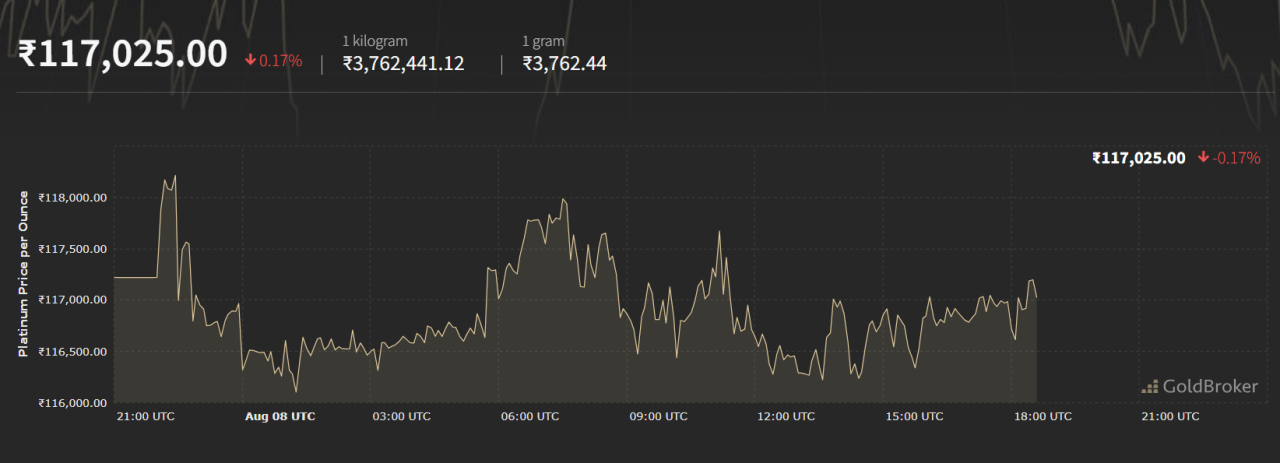Viewport: 1280px width, 463px height.
Task: Click the small ₹117,025.00 readout above the chart
Action: coord(1138,158)
